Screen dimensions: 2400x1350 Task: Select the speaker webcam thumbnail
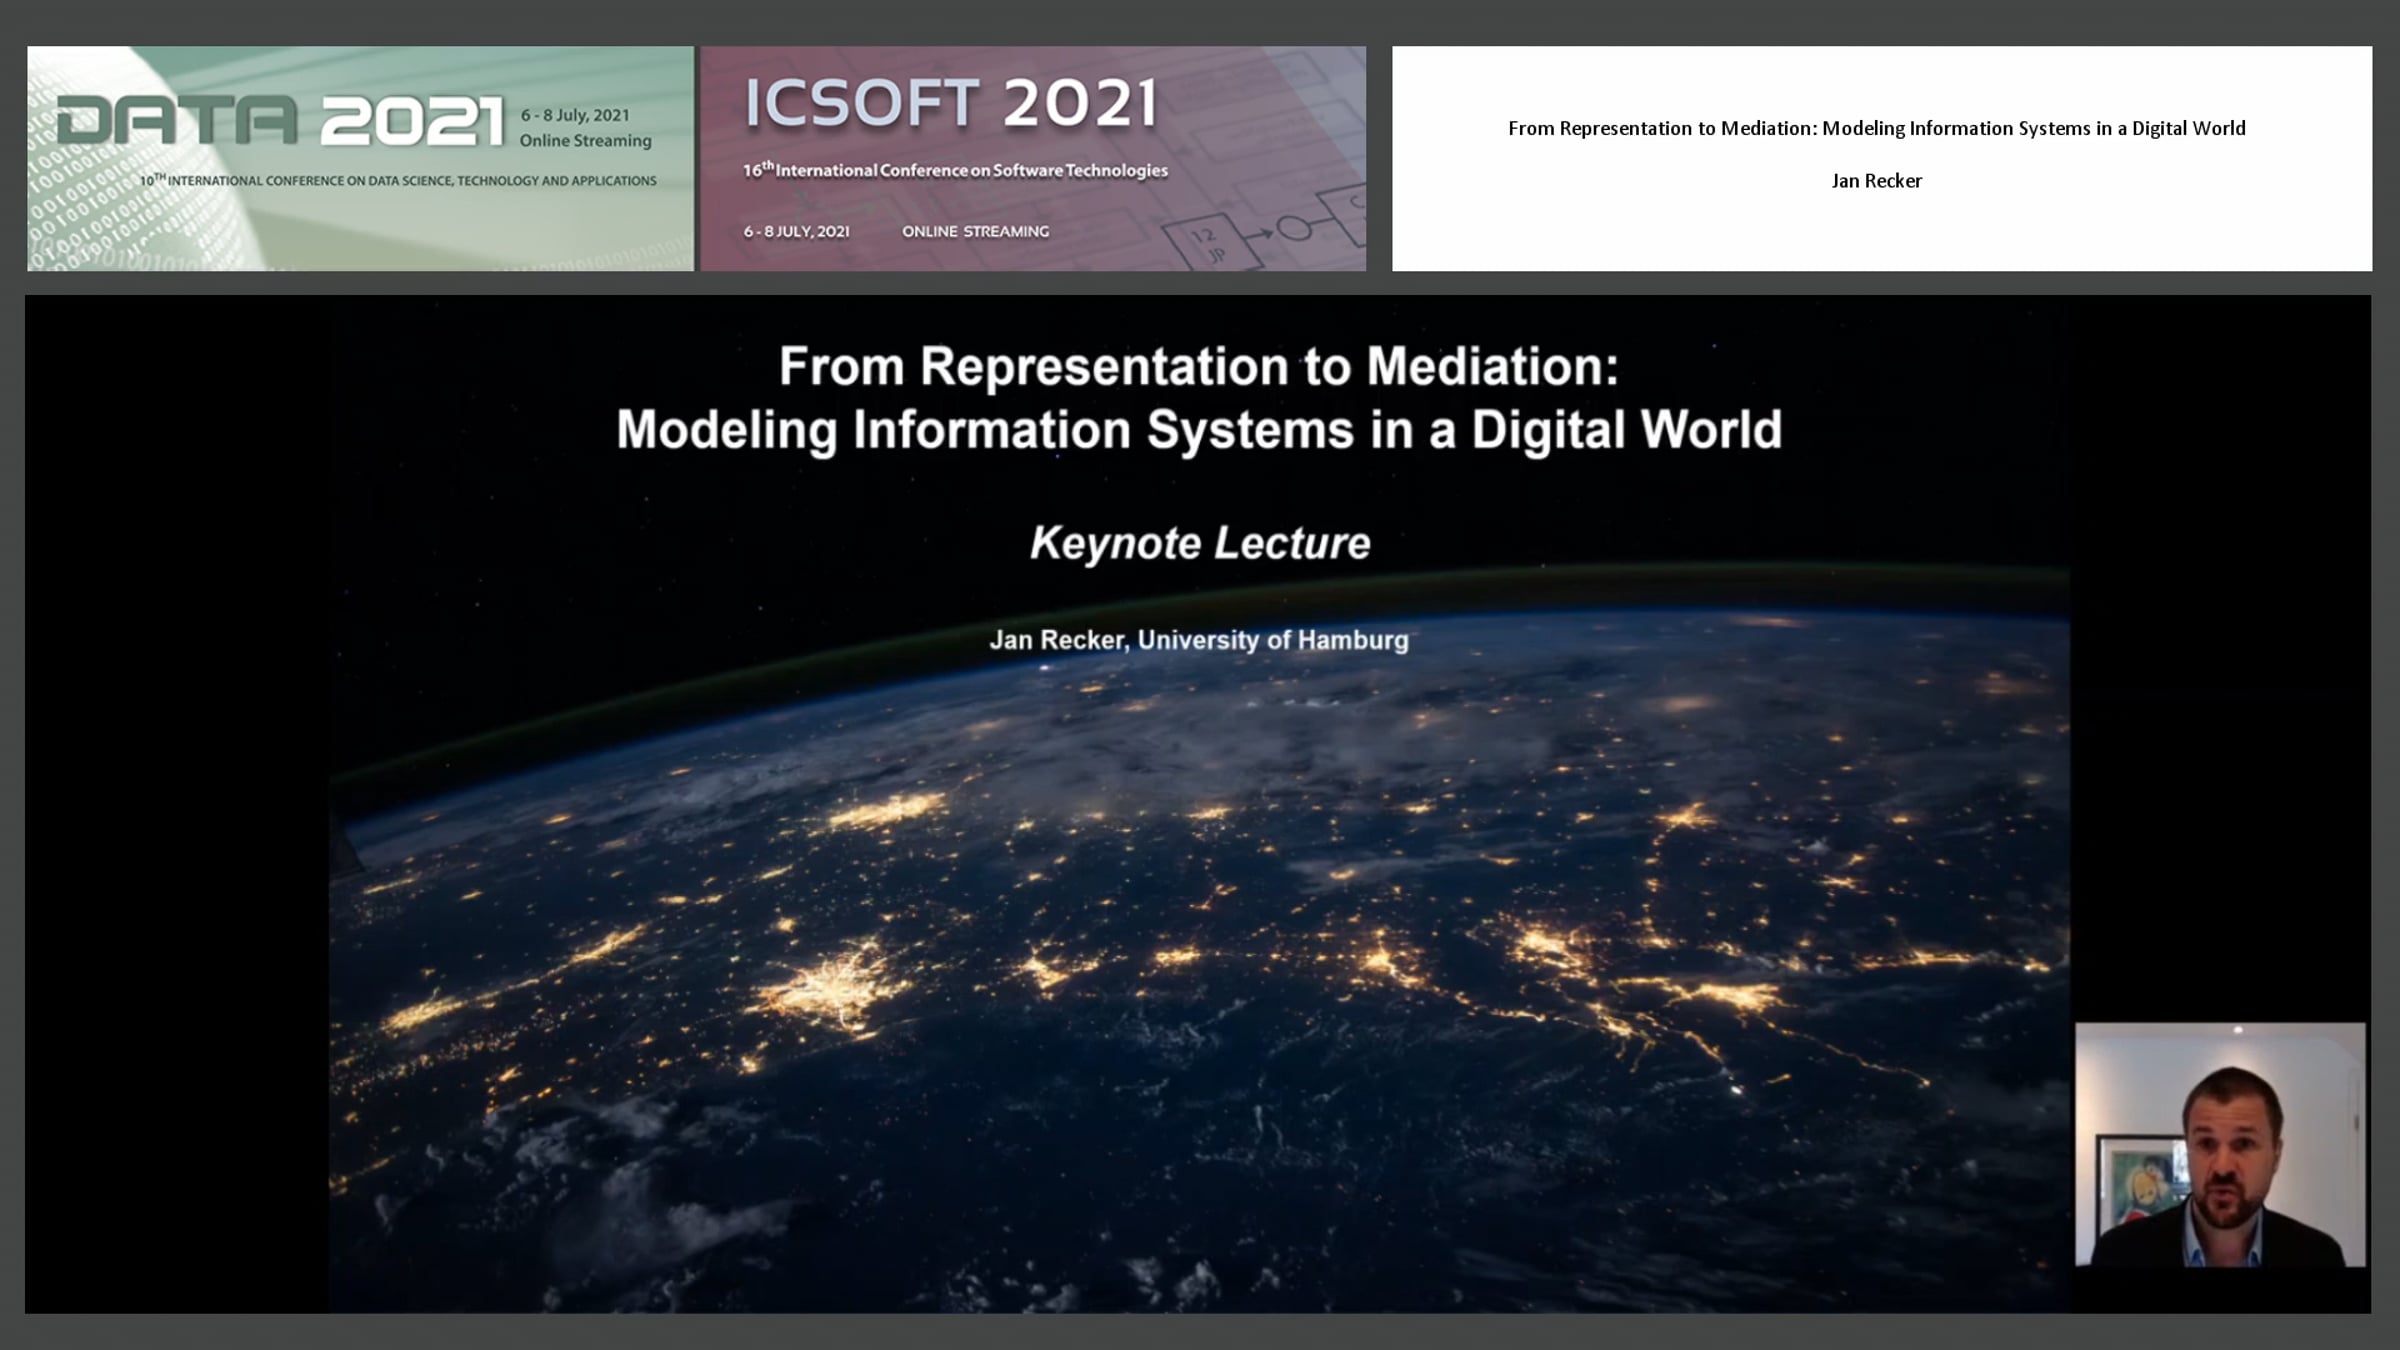[x=2220, y=1144]
